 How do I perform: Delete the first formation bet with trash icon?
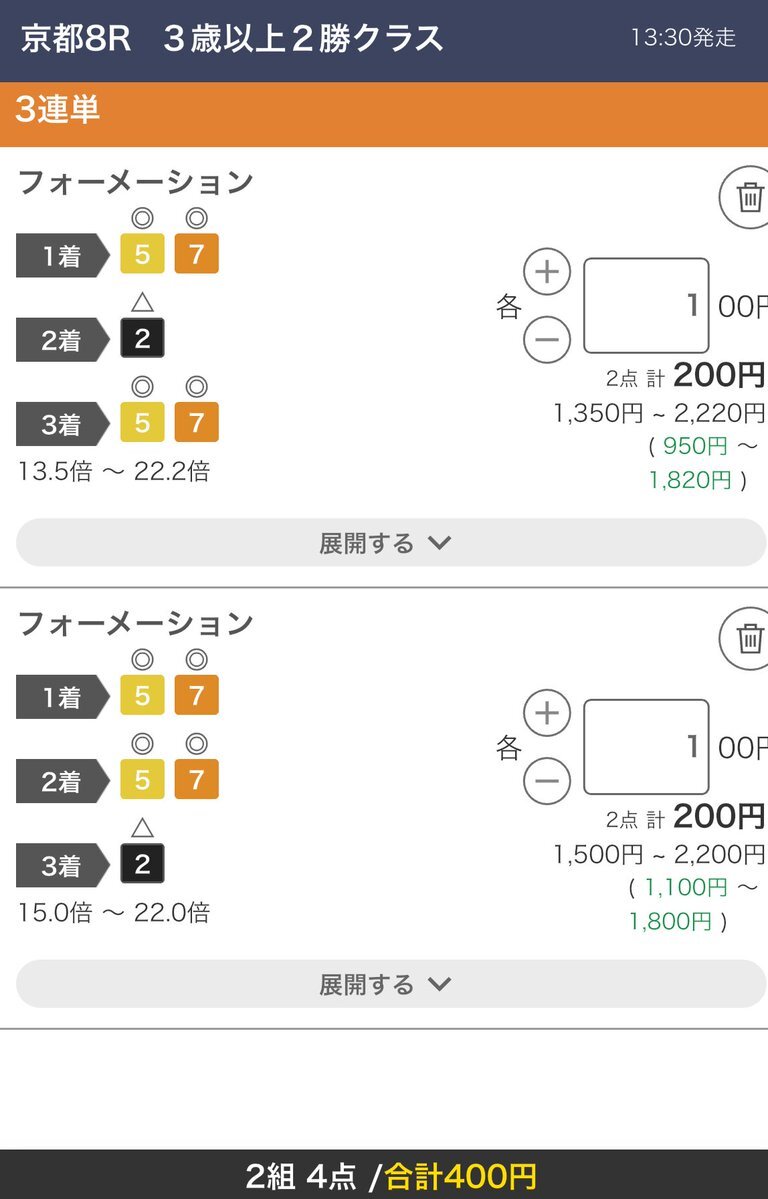click(748, 197)
